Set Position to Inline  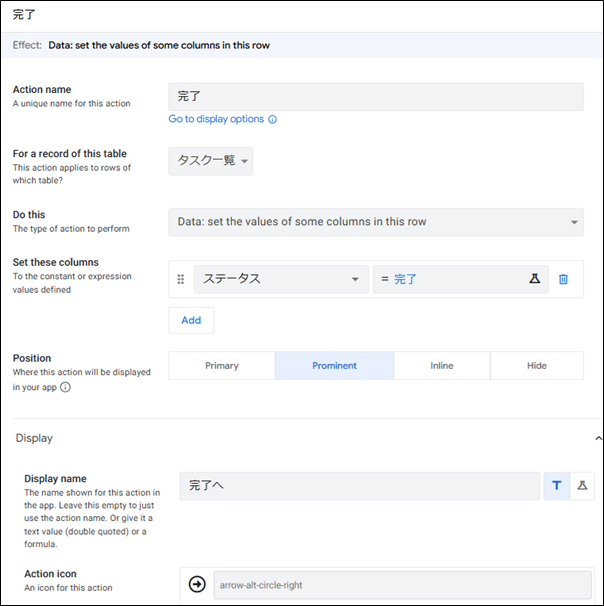(x=442, y=366)
